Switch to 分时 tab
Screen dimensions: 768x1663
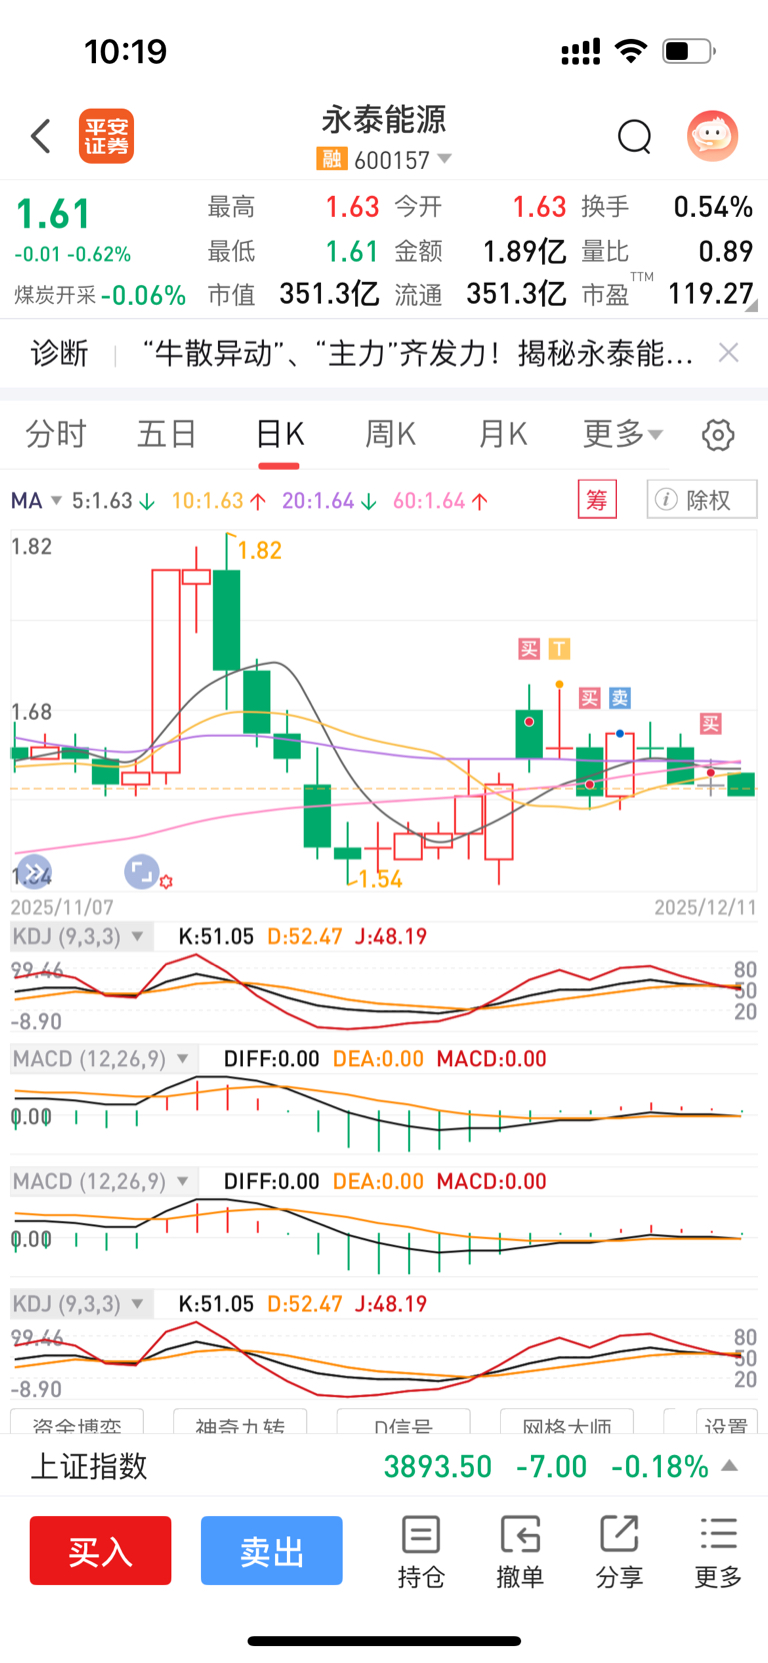[56, 434]
